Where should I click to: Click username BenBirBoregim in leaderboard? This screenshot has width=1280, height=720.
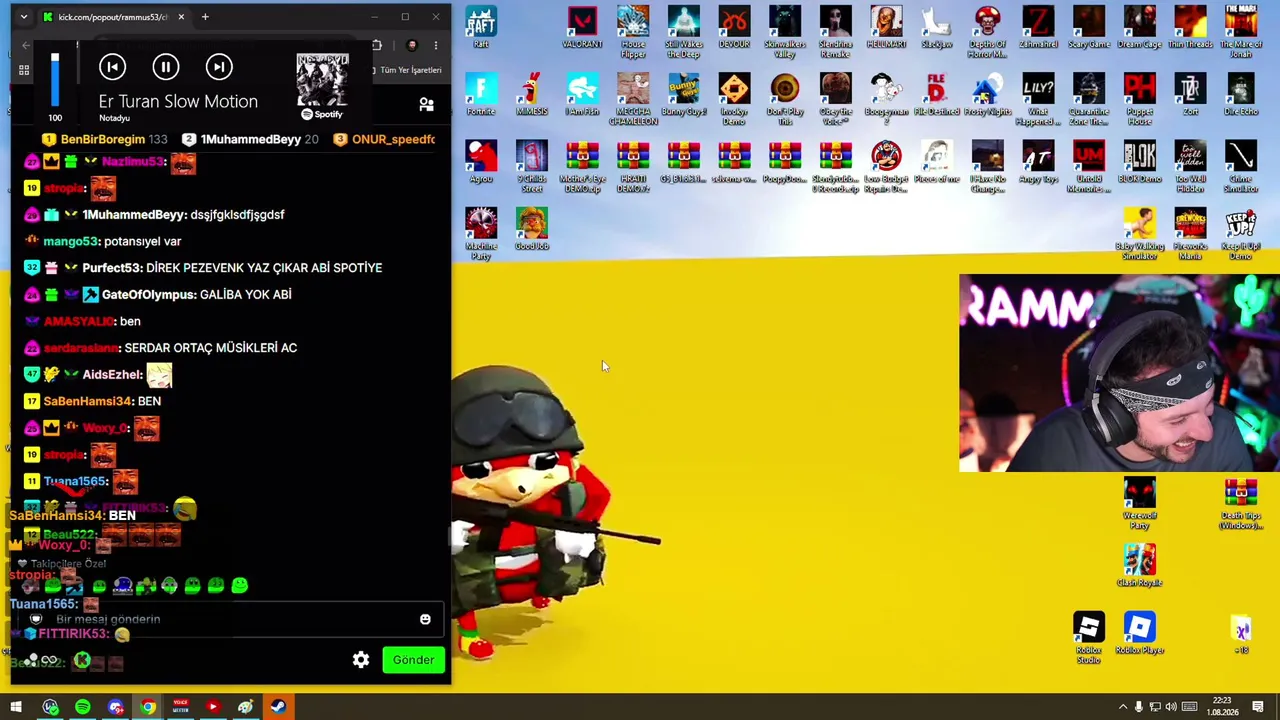pos(102,140)
